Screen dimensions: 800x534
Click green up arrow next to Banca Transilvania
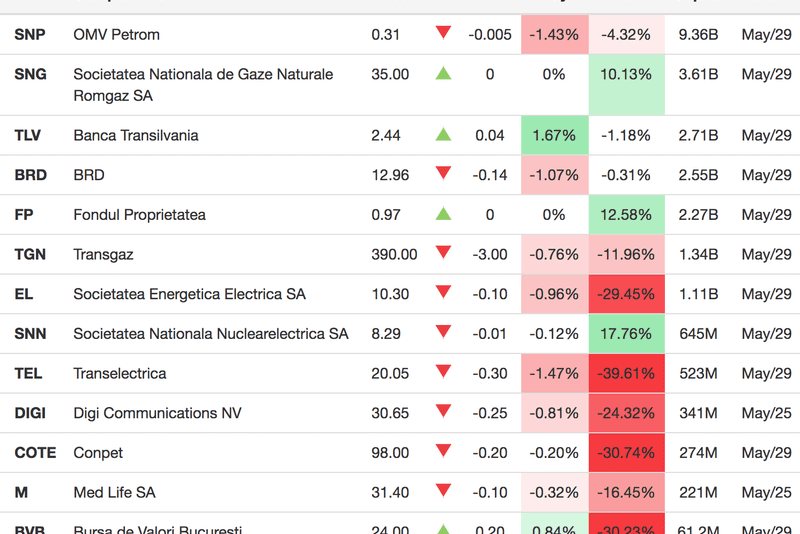point(443,135)
